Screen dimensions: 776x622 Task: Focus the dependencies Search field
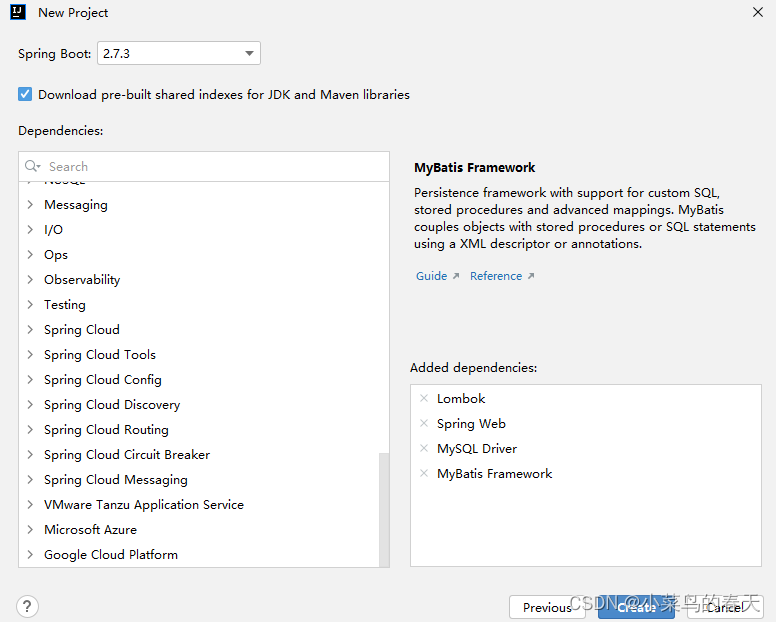(204, 166)
